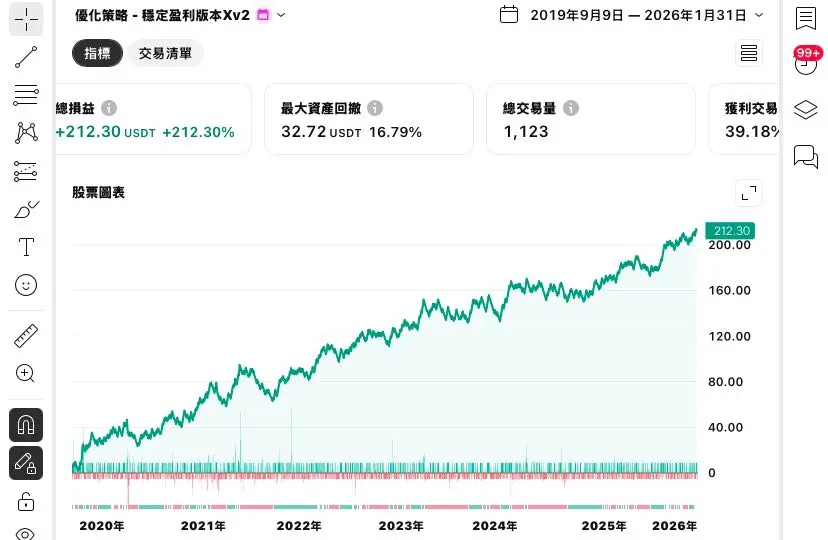The image size is (828, 540).
Task: Click the 股票圖表 chart heading
Action: tap(98, 193)
